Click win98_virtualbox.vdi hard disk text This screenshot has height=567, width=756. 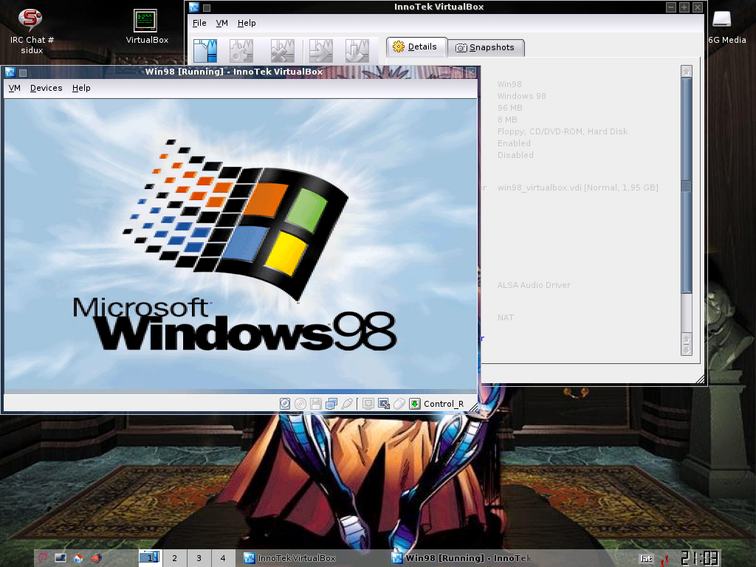578,188
